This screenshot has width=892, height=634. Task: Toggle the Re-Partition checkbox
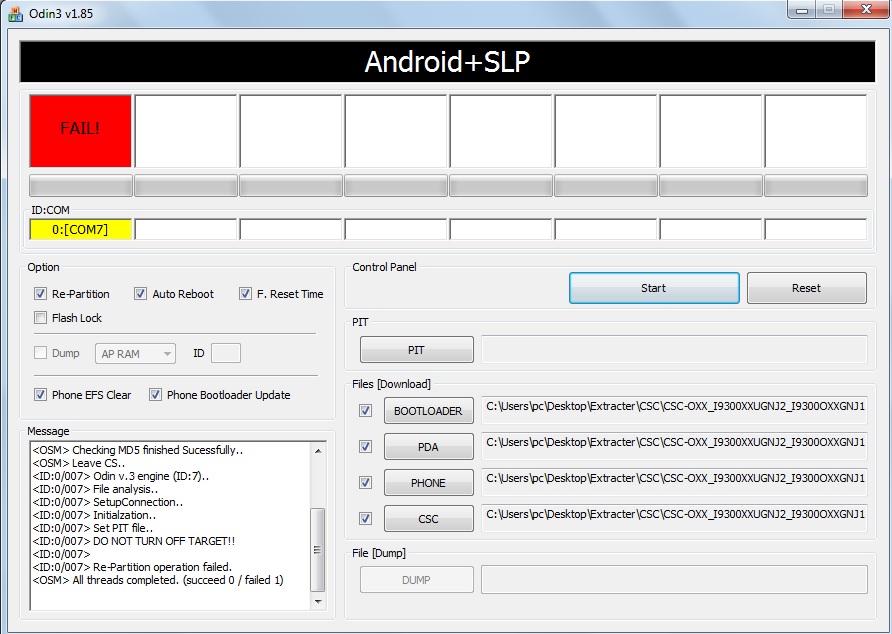coord(40,294)
